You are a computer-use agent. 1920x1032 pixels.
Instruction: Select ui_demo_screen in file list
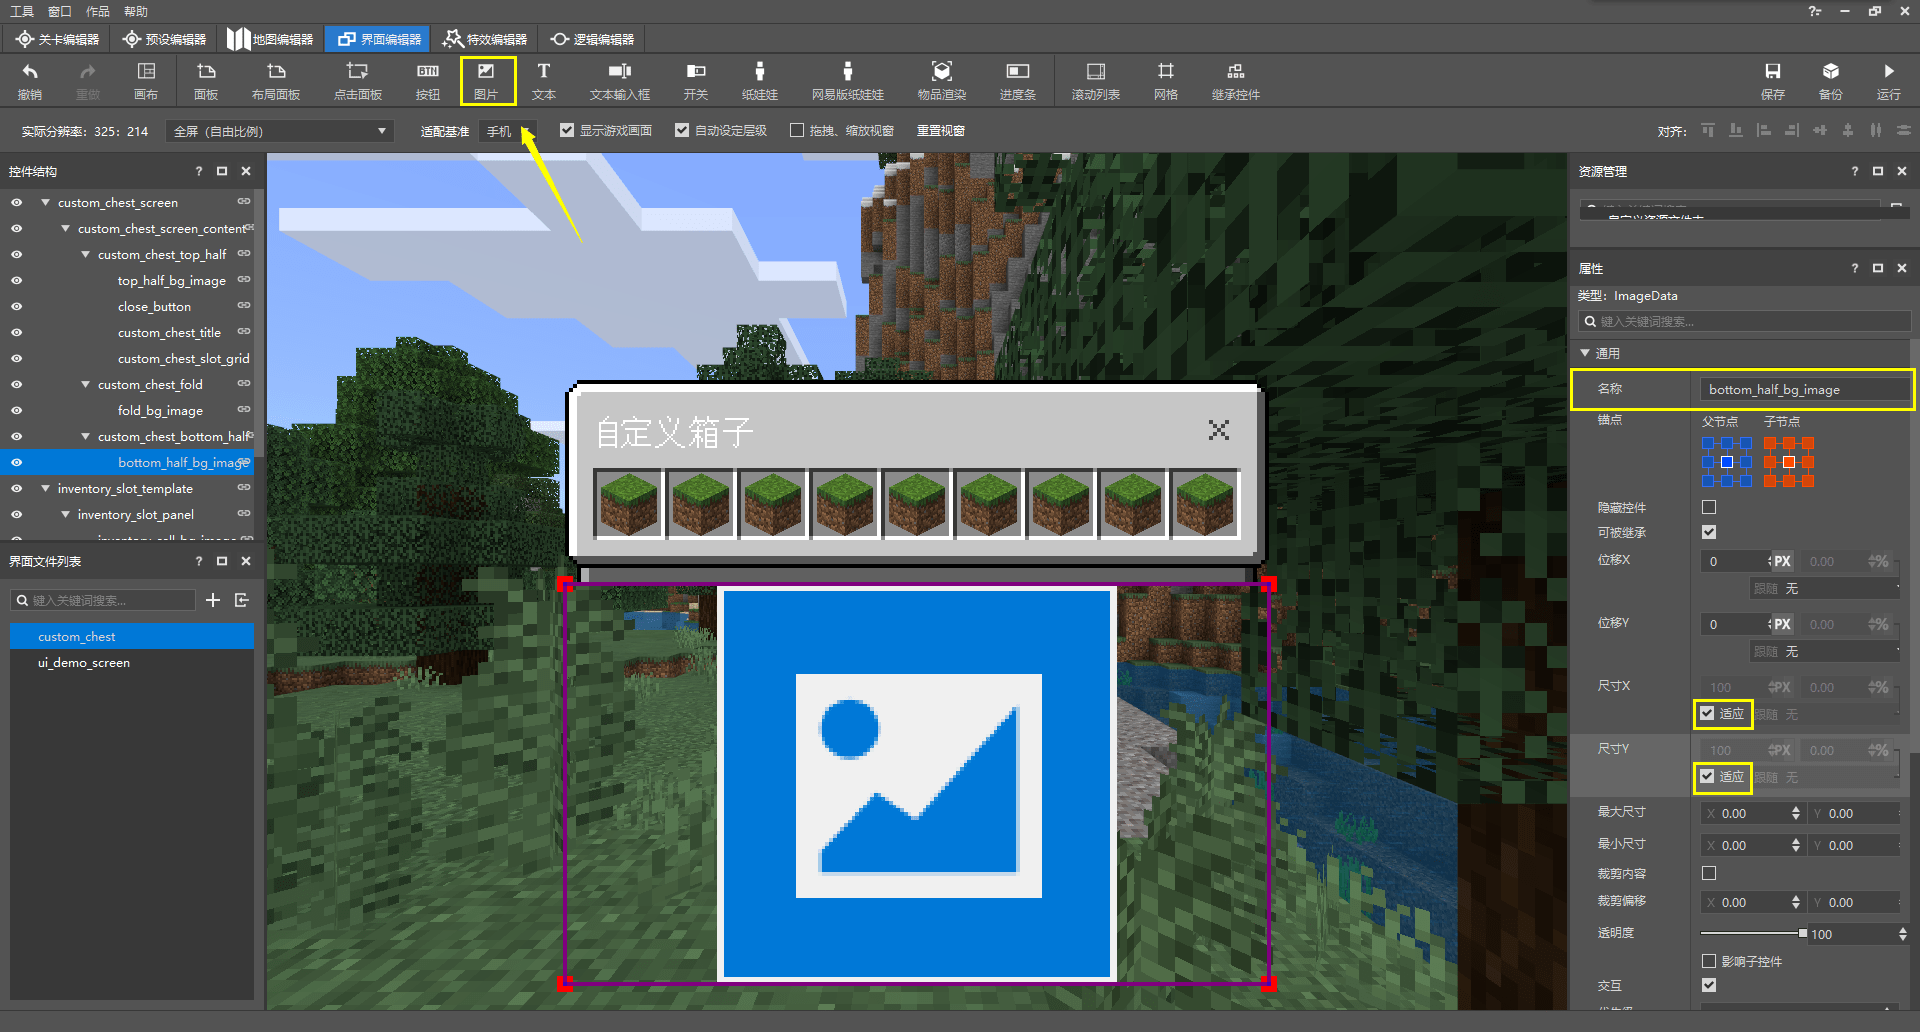coord(132,662)
